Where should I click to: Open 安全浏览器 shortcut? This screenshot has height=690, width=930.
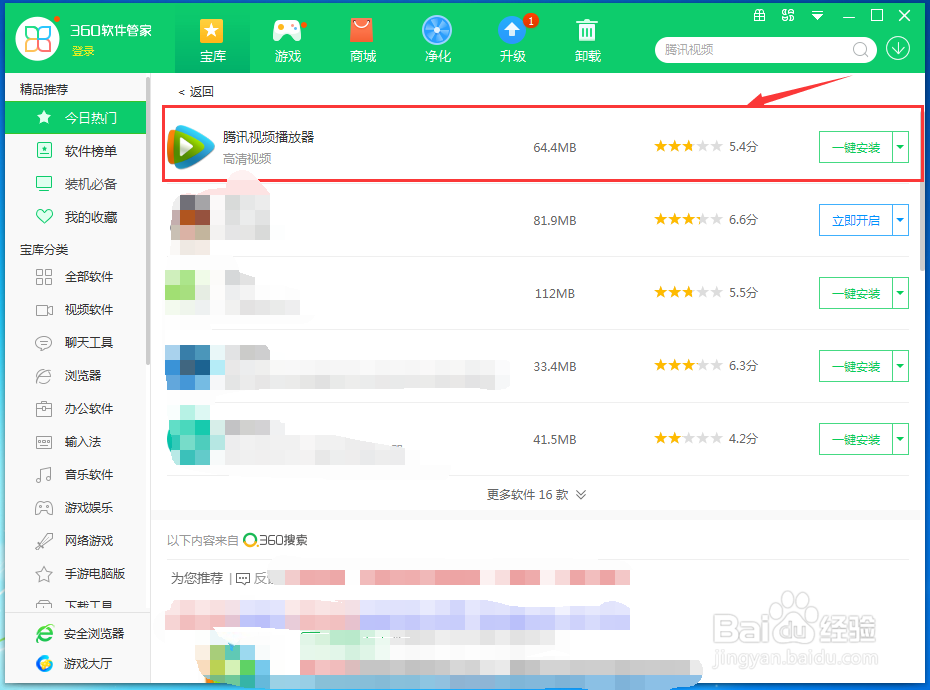(79, 634)
